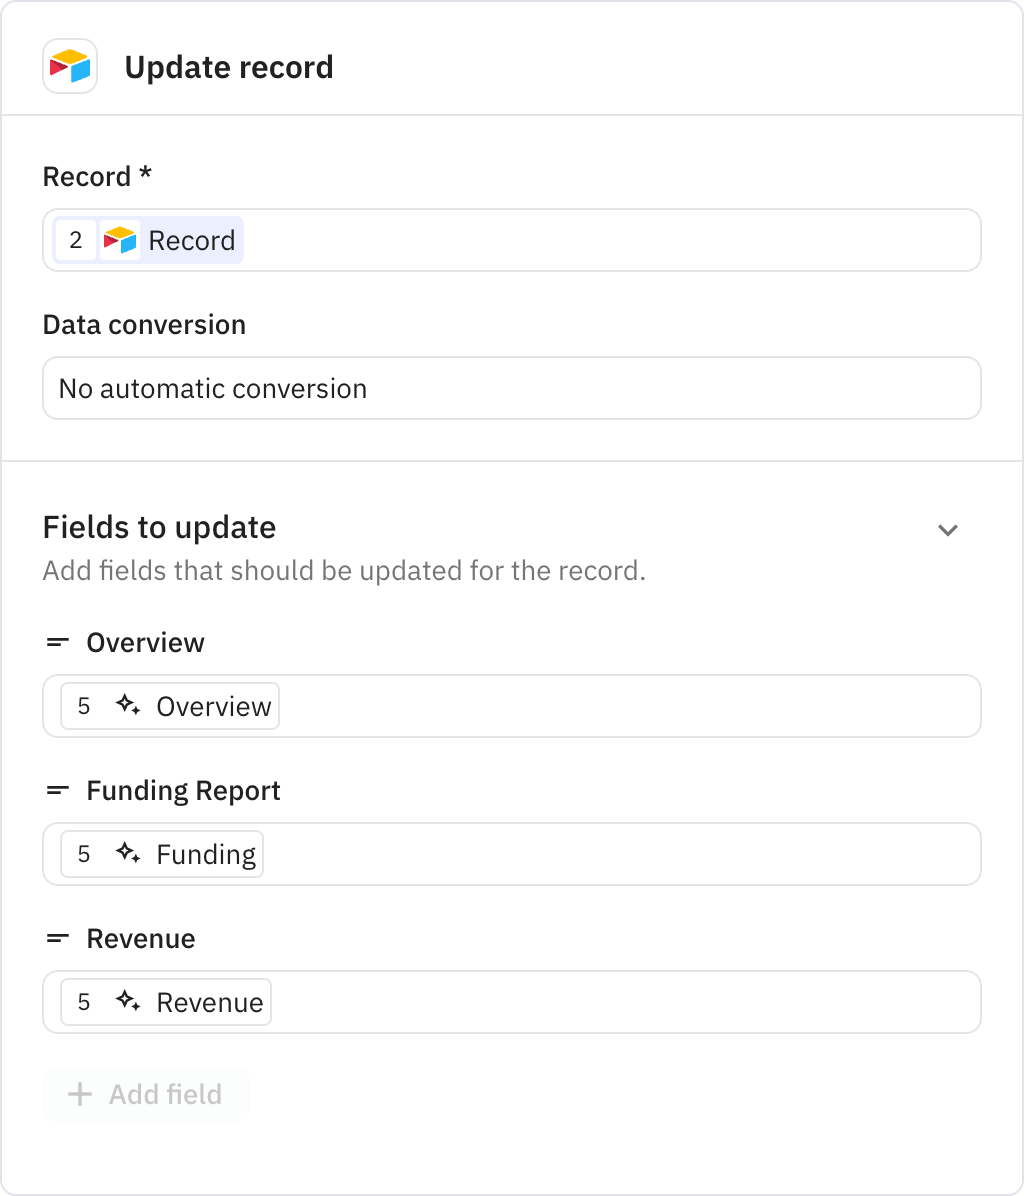Viewport: 1024px width, 1196px height.
Task: Click the Airtable icon inside the Record pill
Action: (x=119, y=239)
